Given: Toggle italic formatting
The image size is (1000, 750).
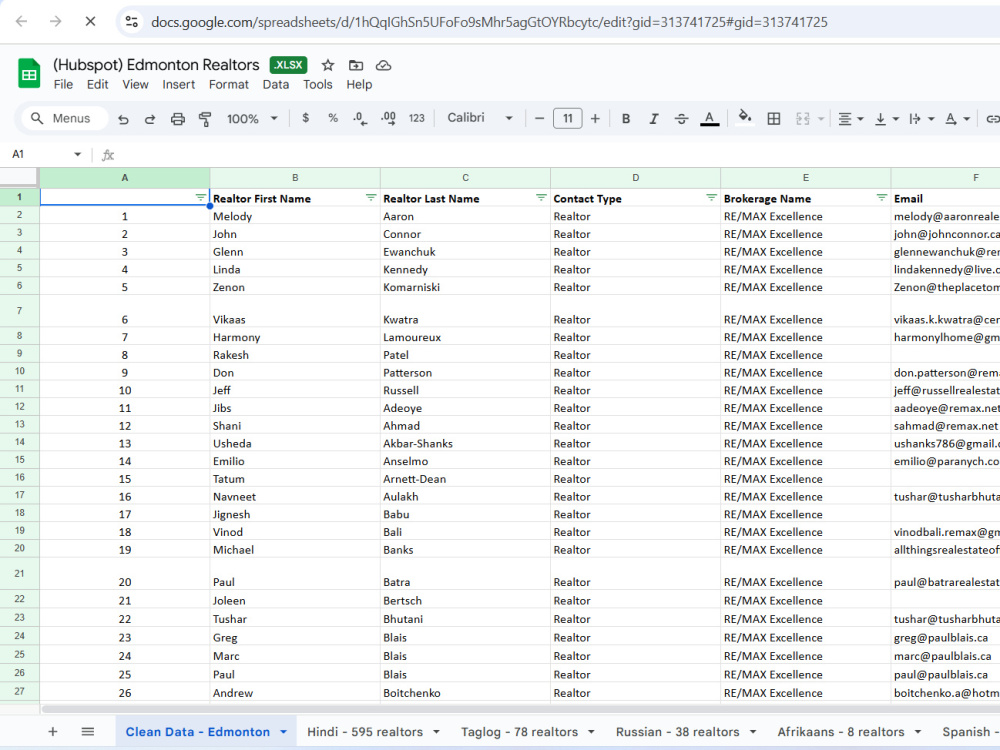Looking at the screenshot, I should pyautogui.click(x=654, y=119).
